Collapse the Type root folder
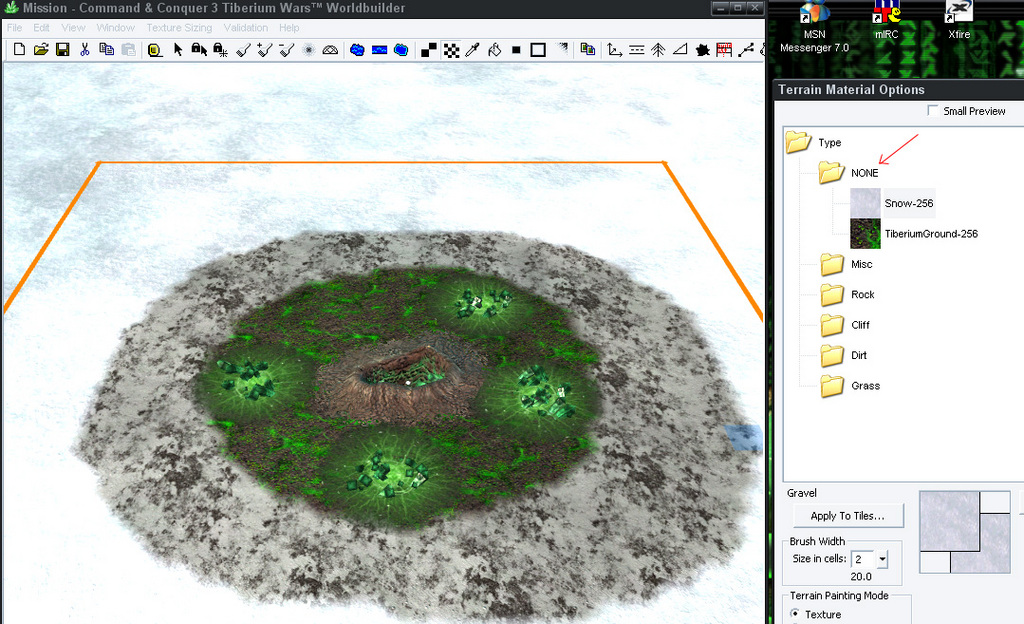The image size is (1024, 624). point(798,142)
